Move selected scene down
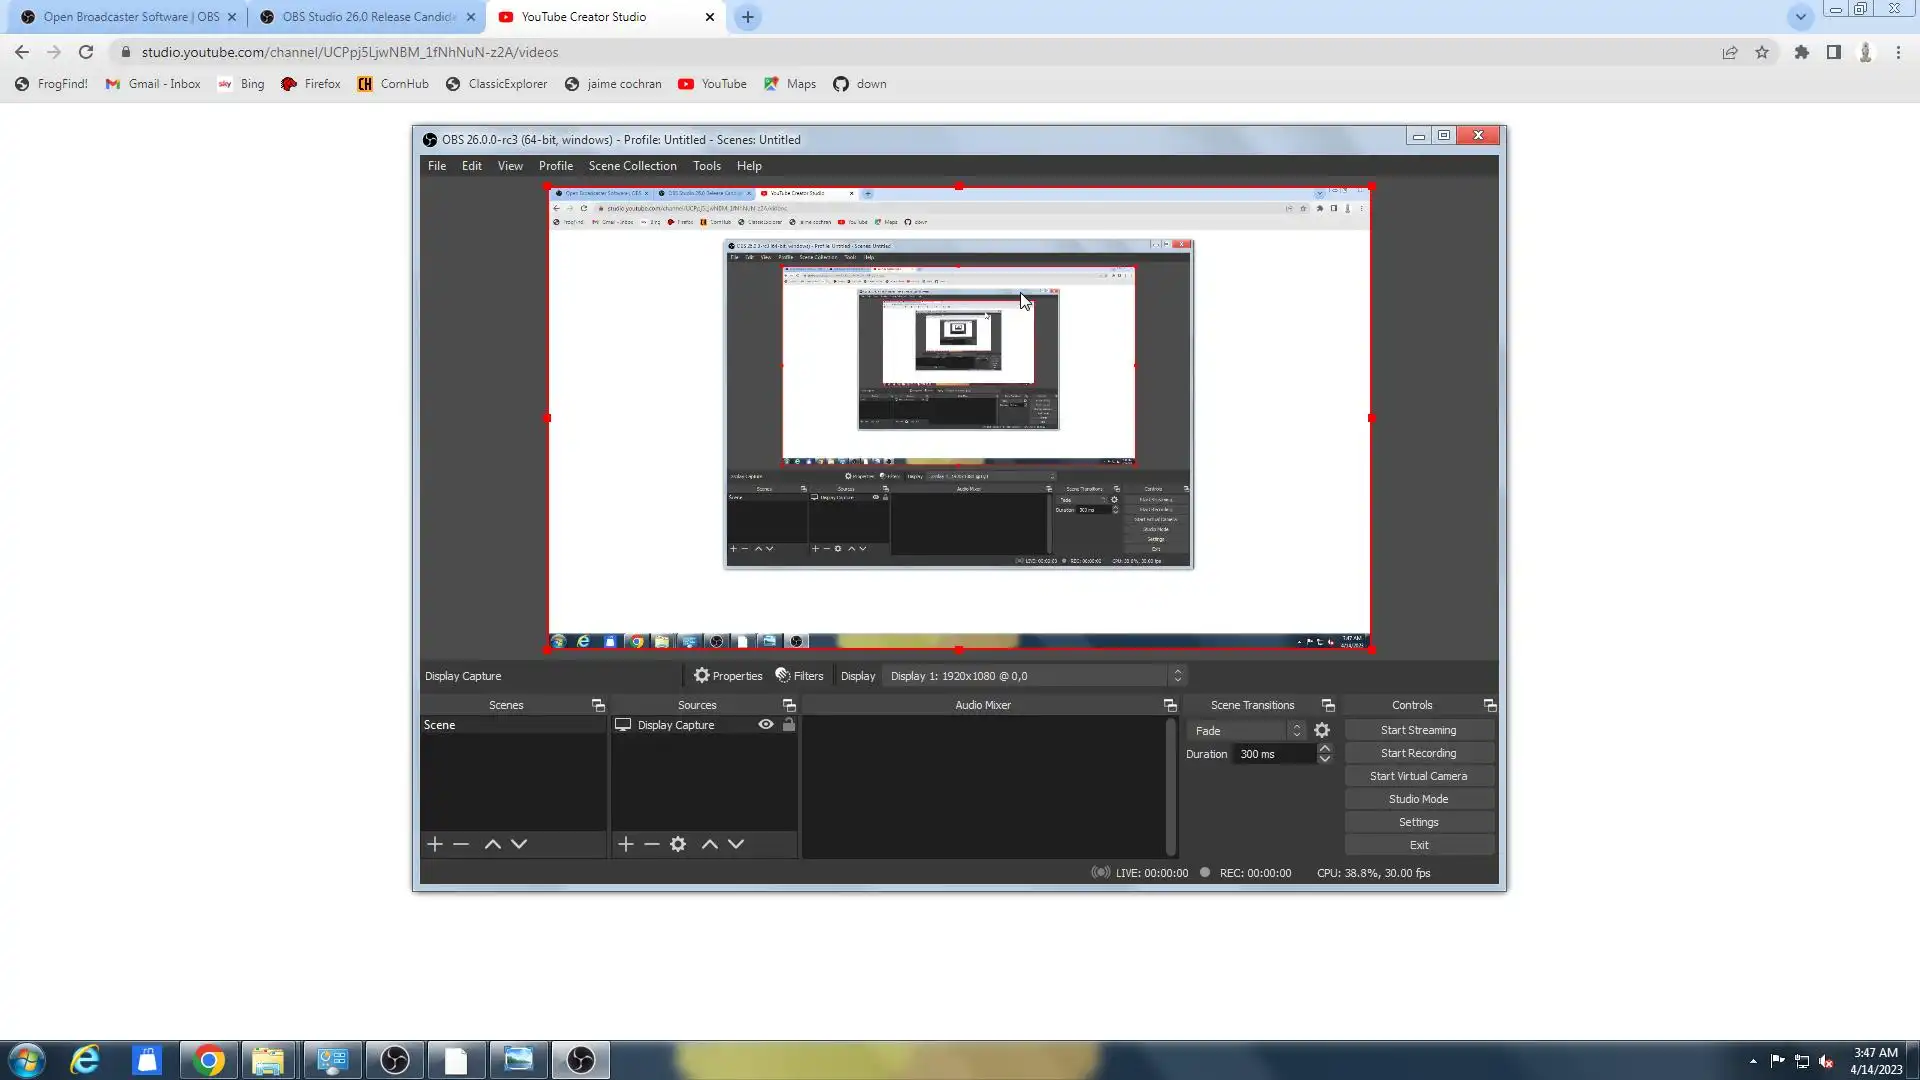The width and height of the screenshot is (1920, 1080). point(519,844)
